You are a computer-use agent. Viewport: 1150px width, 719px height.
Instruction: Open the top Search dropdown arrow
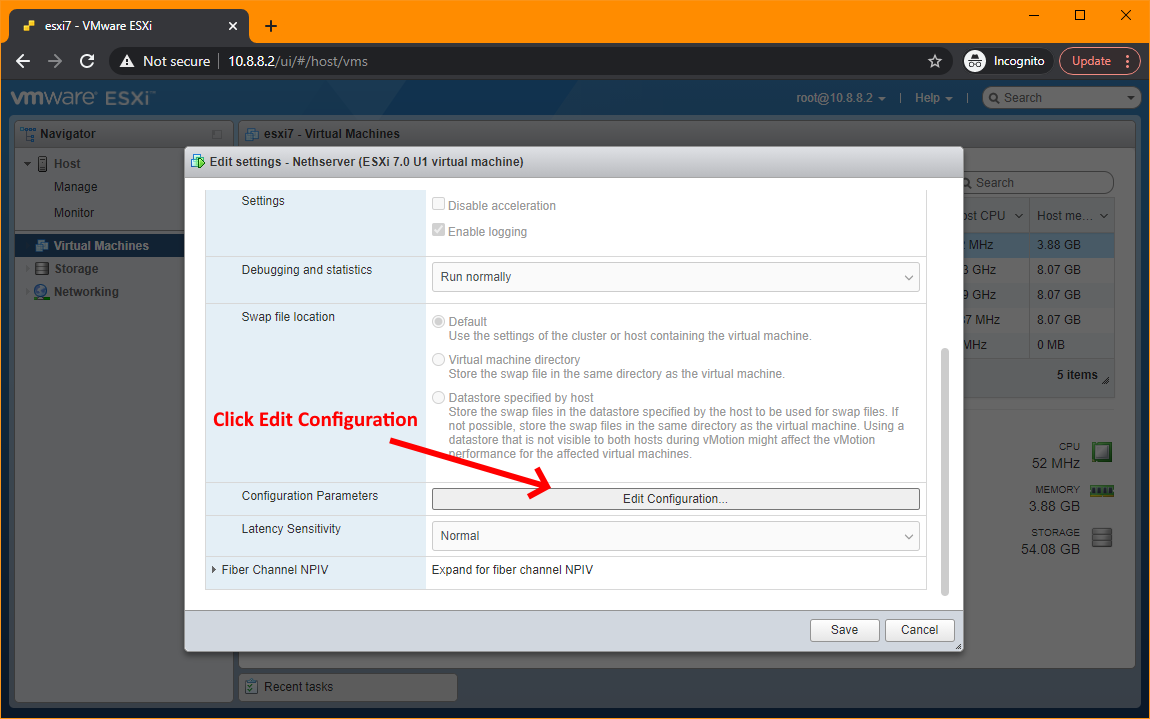1130,98
